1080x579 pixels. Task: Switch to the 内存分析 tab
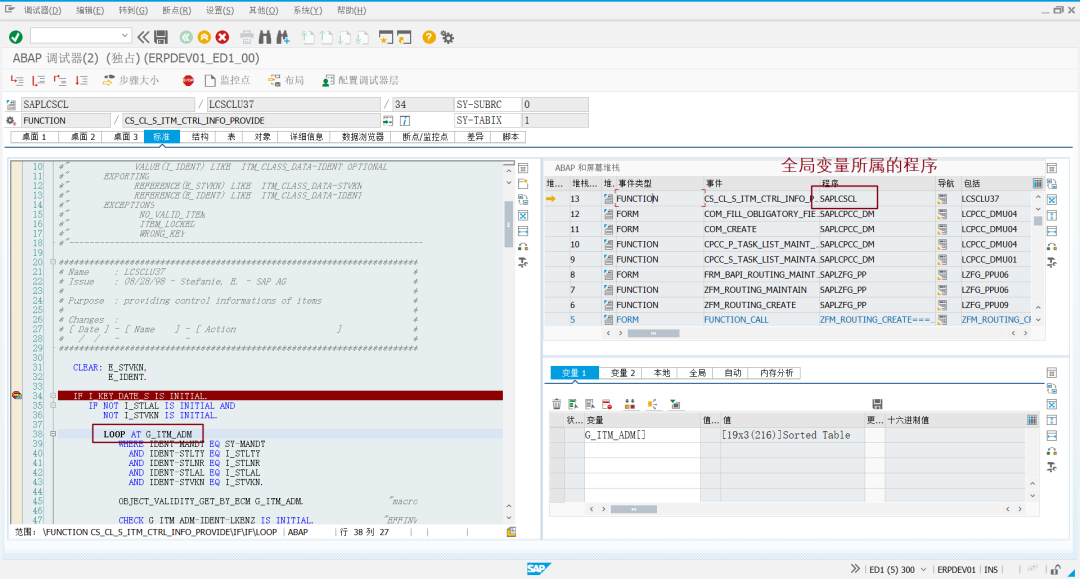pyautogui.click(x=776, y=373)
